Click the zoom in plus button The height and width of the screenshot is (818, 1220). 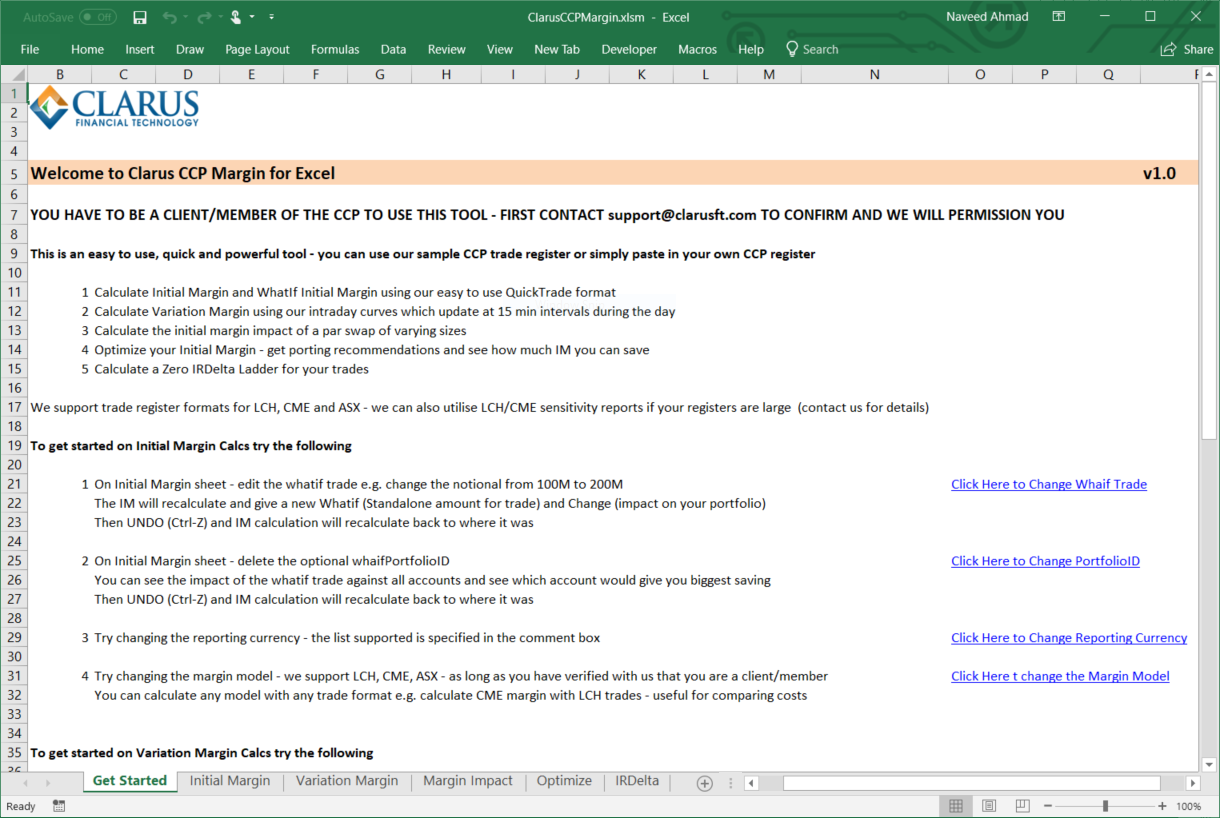[x=1162, y=806]
